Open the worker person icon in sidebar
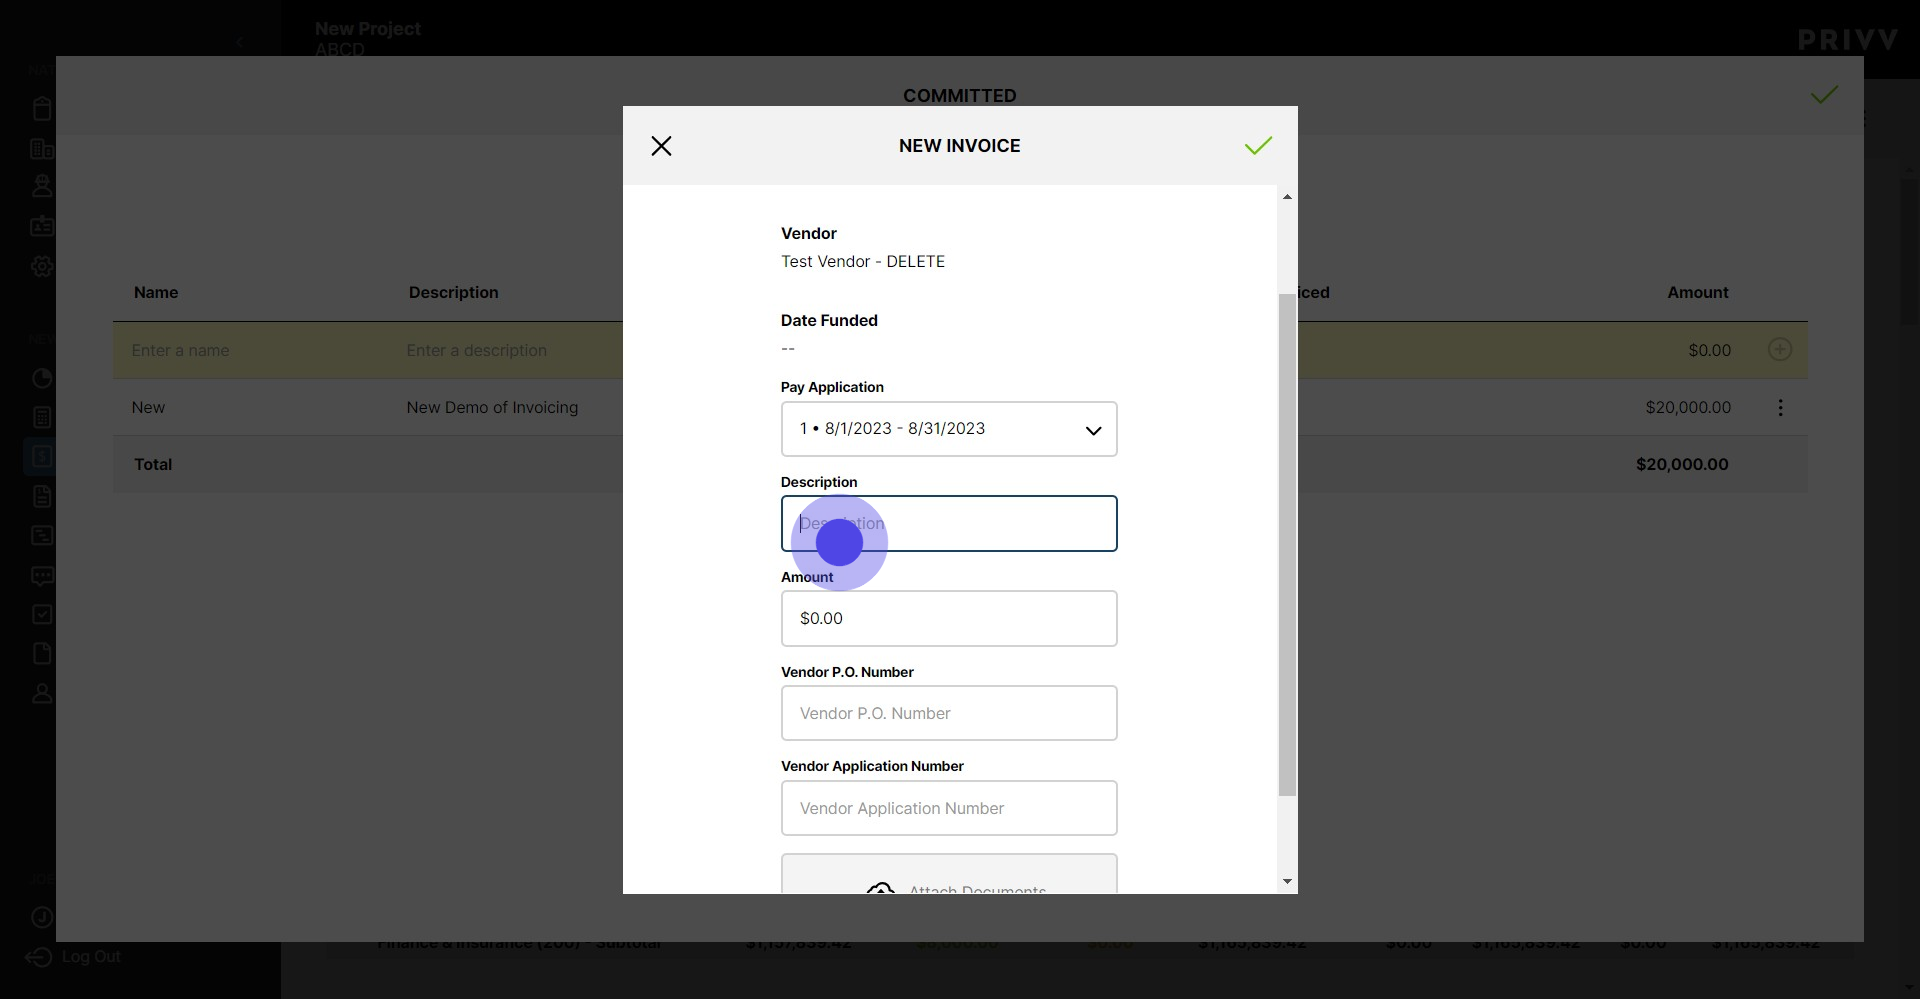The width and height of the screenshot is (1920, 999). [42, 186]
